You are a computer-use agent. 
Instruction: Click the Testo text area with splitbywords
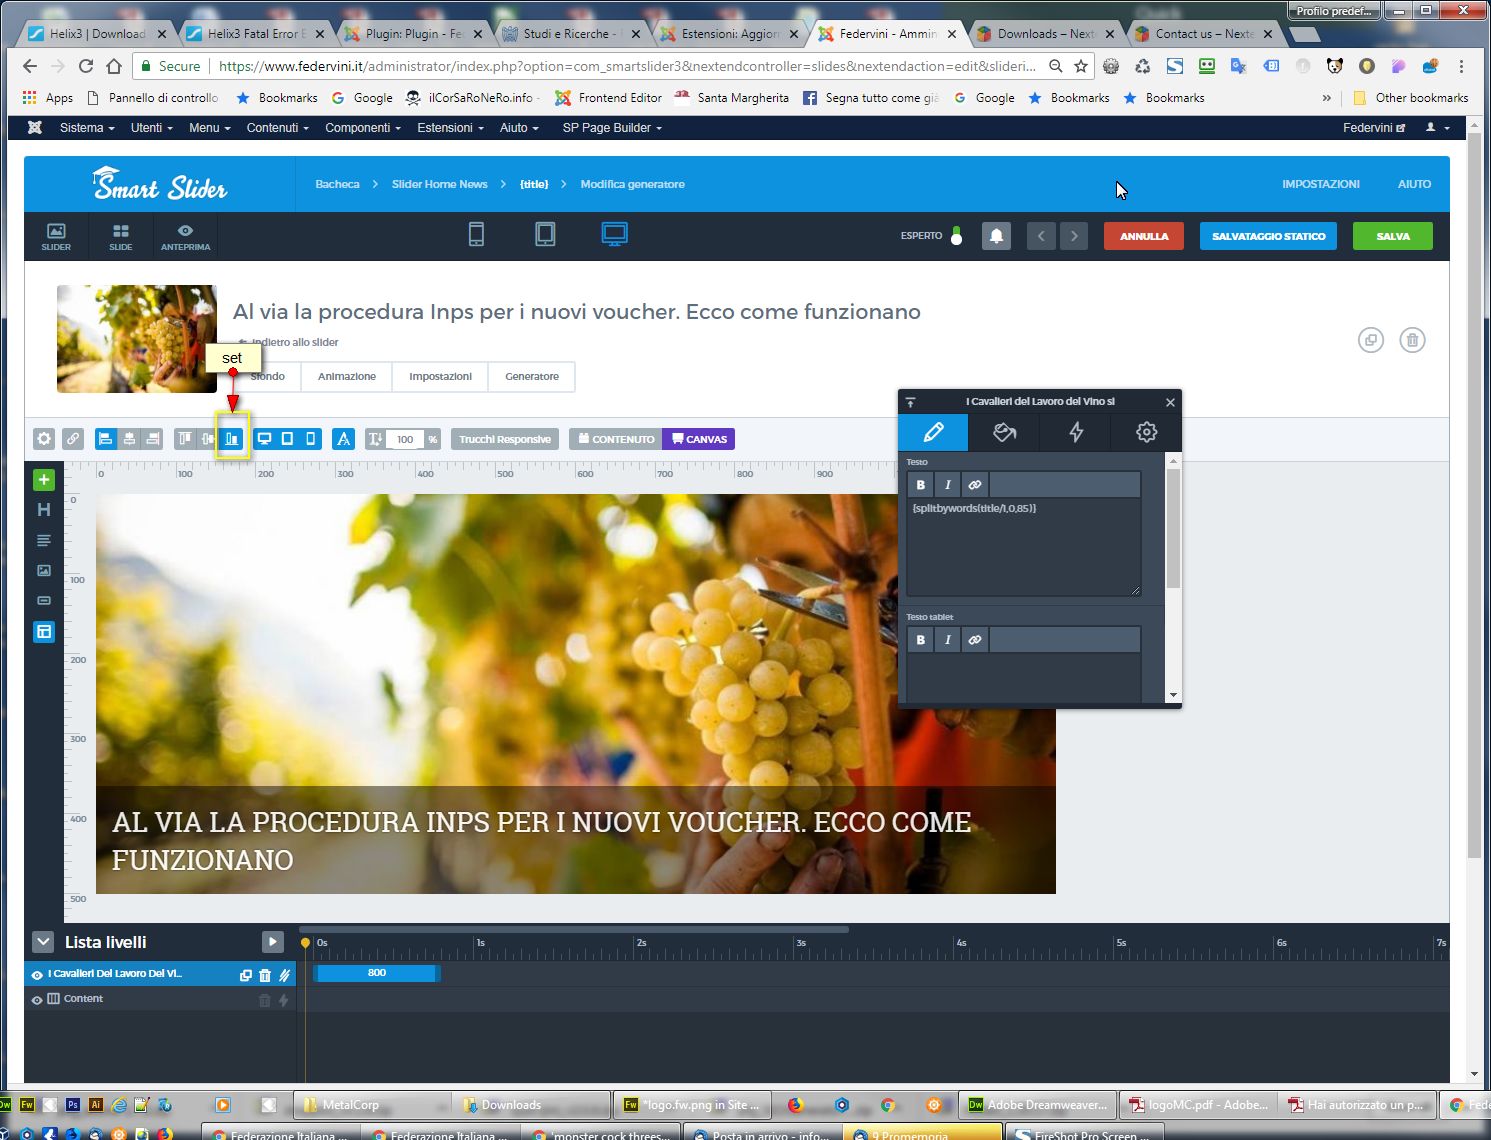point(1024,546)
